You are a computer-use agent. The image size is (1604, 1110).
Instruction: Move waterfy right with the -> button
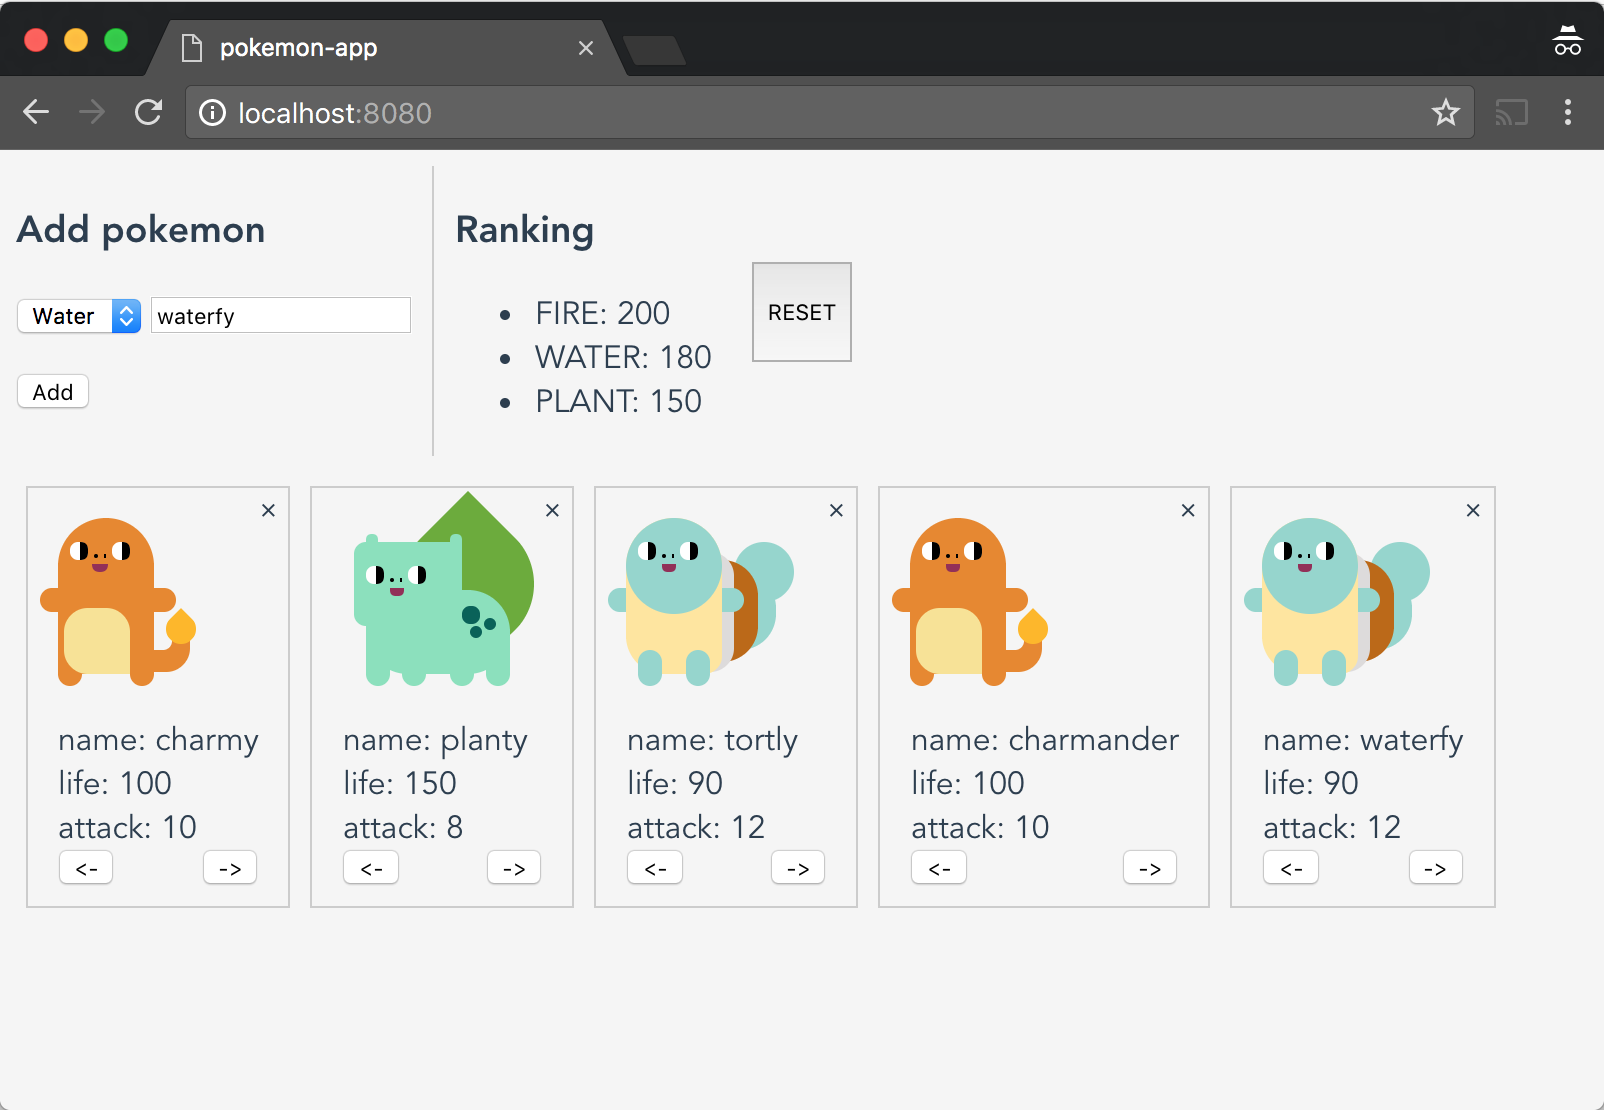1436,868
